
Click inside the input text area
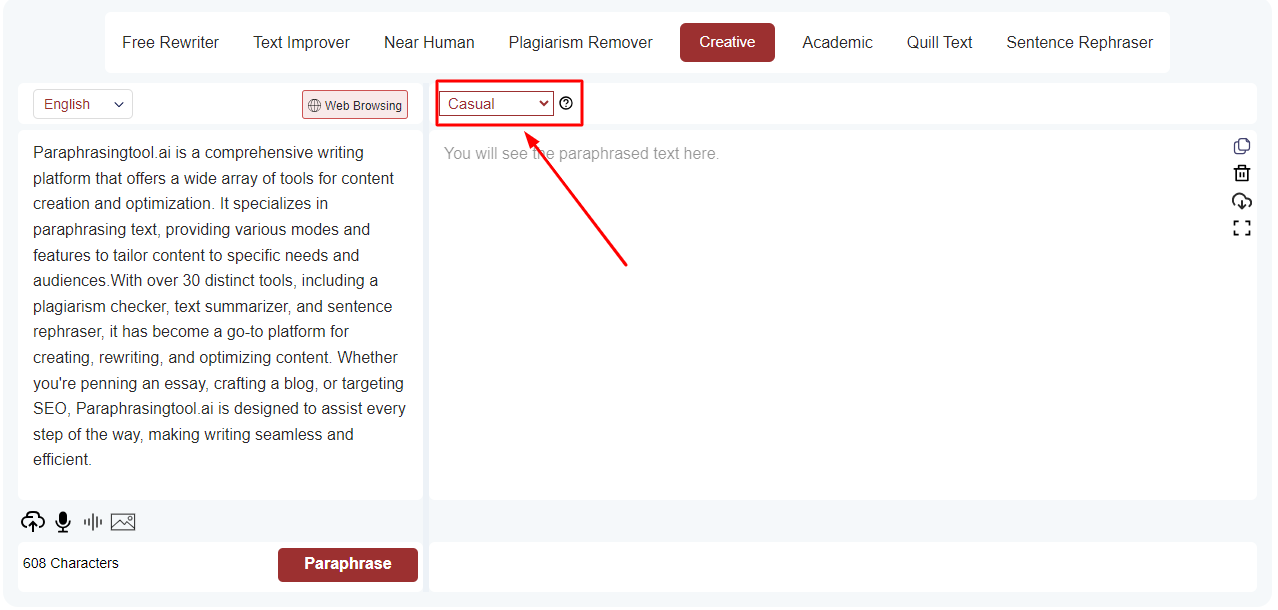click(220, 314)
